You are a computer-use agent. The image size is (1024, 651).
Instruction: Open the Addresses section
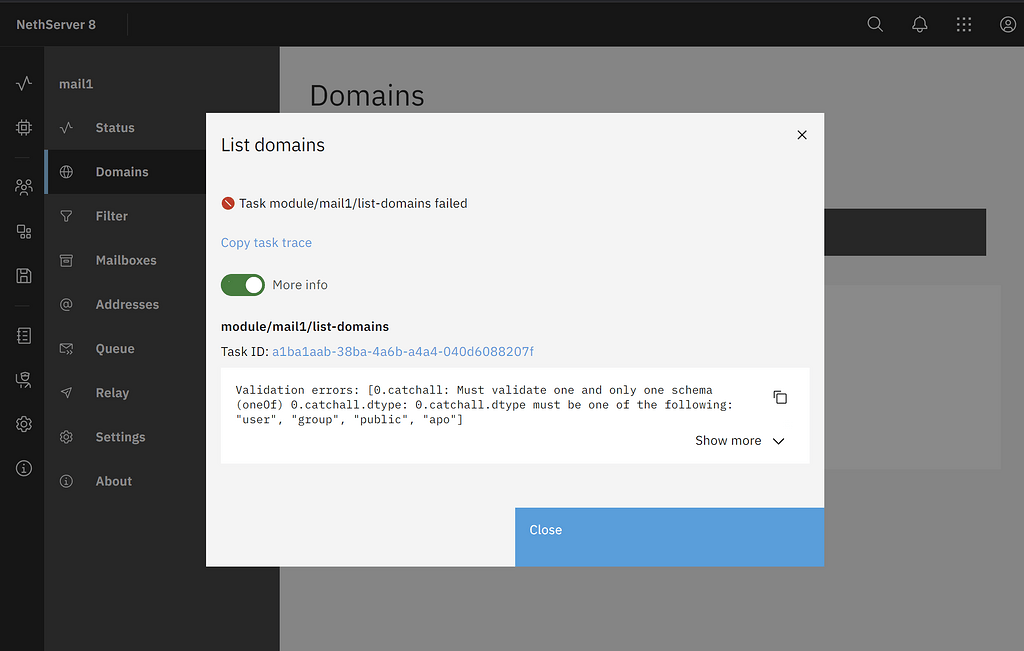click(x=125, y=304)
